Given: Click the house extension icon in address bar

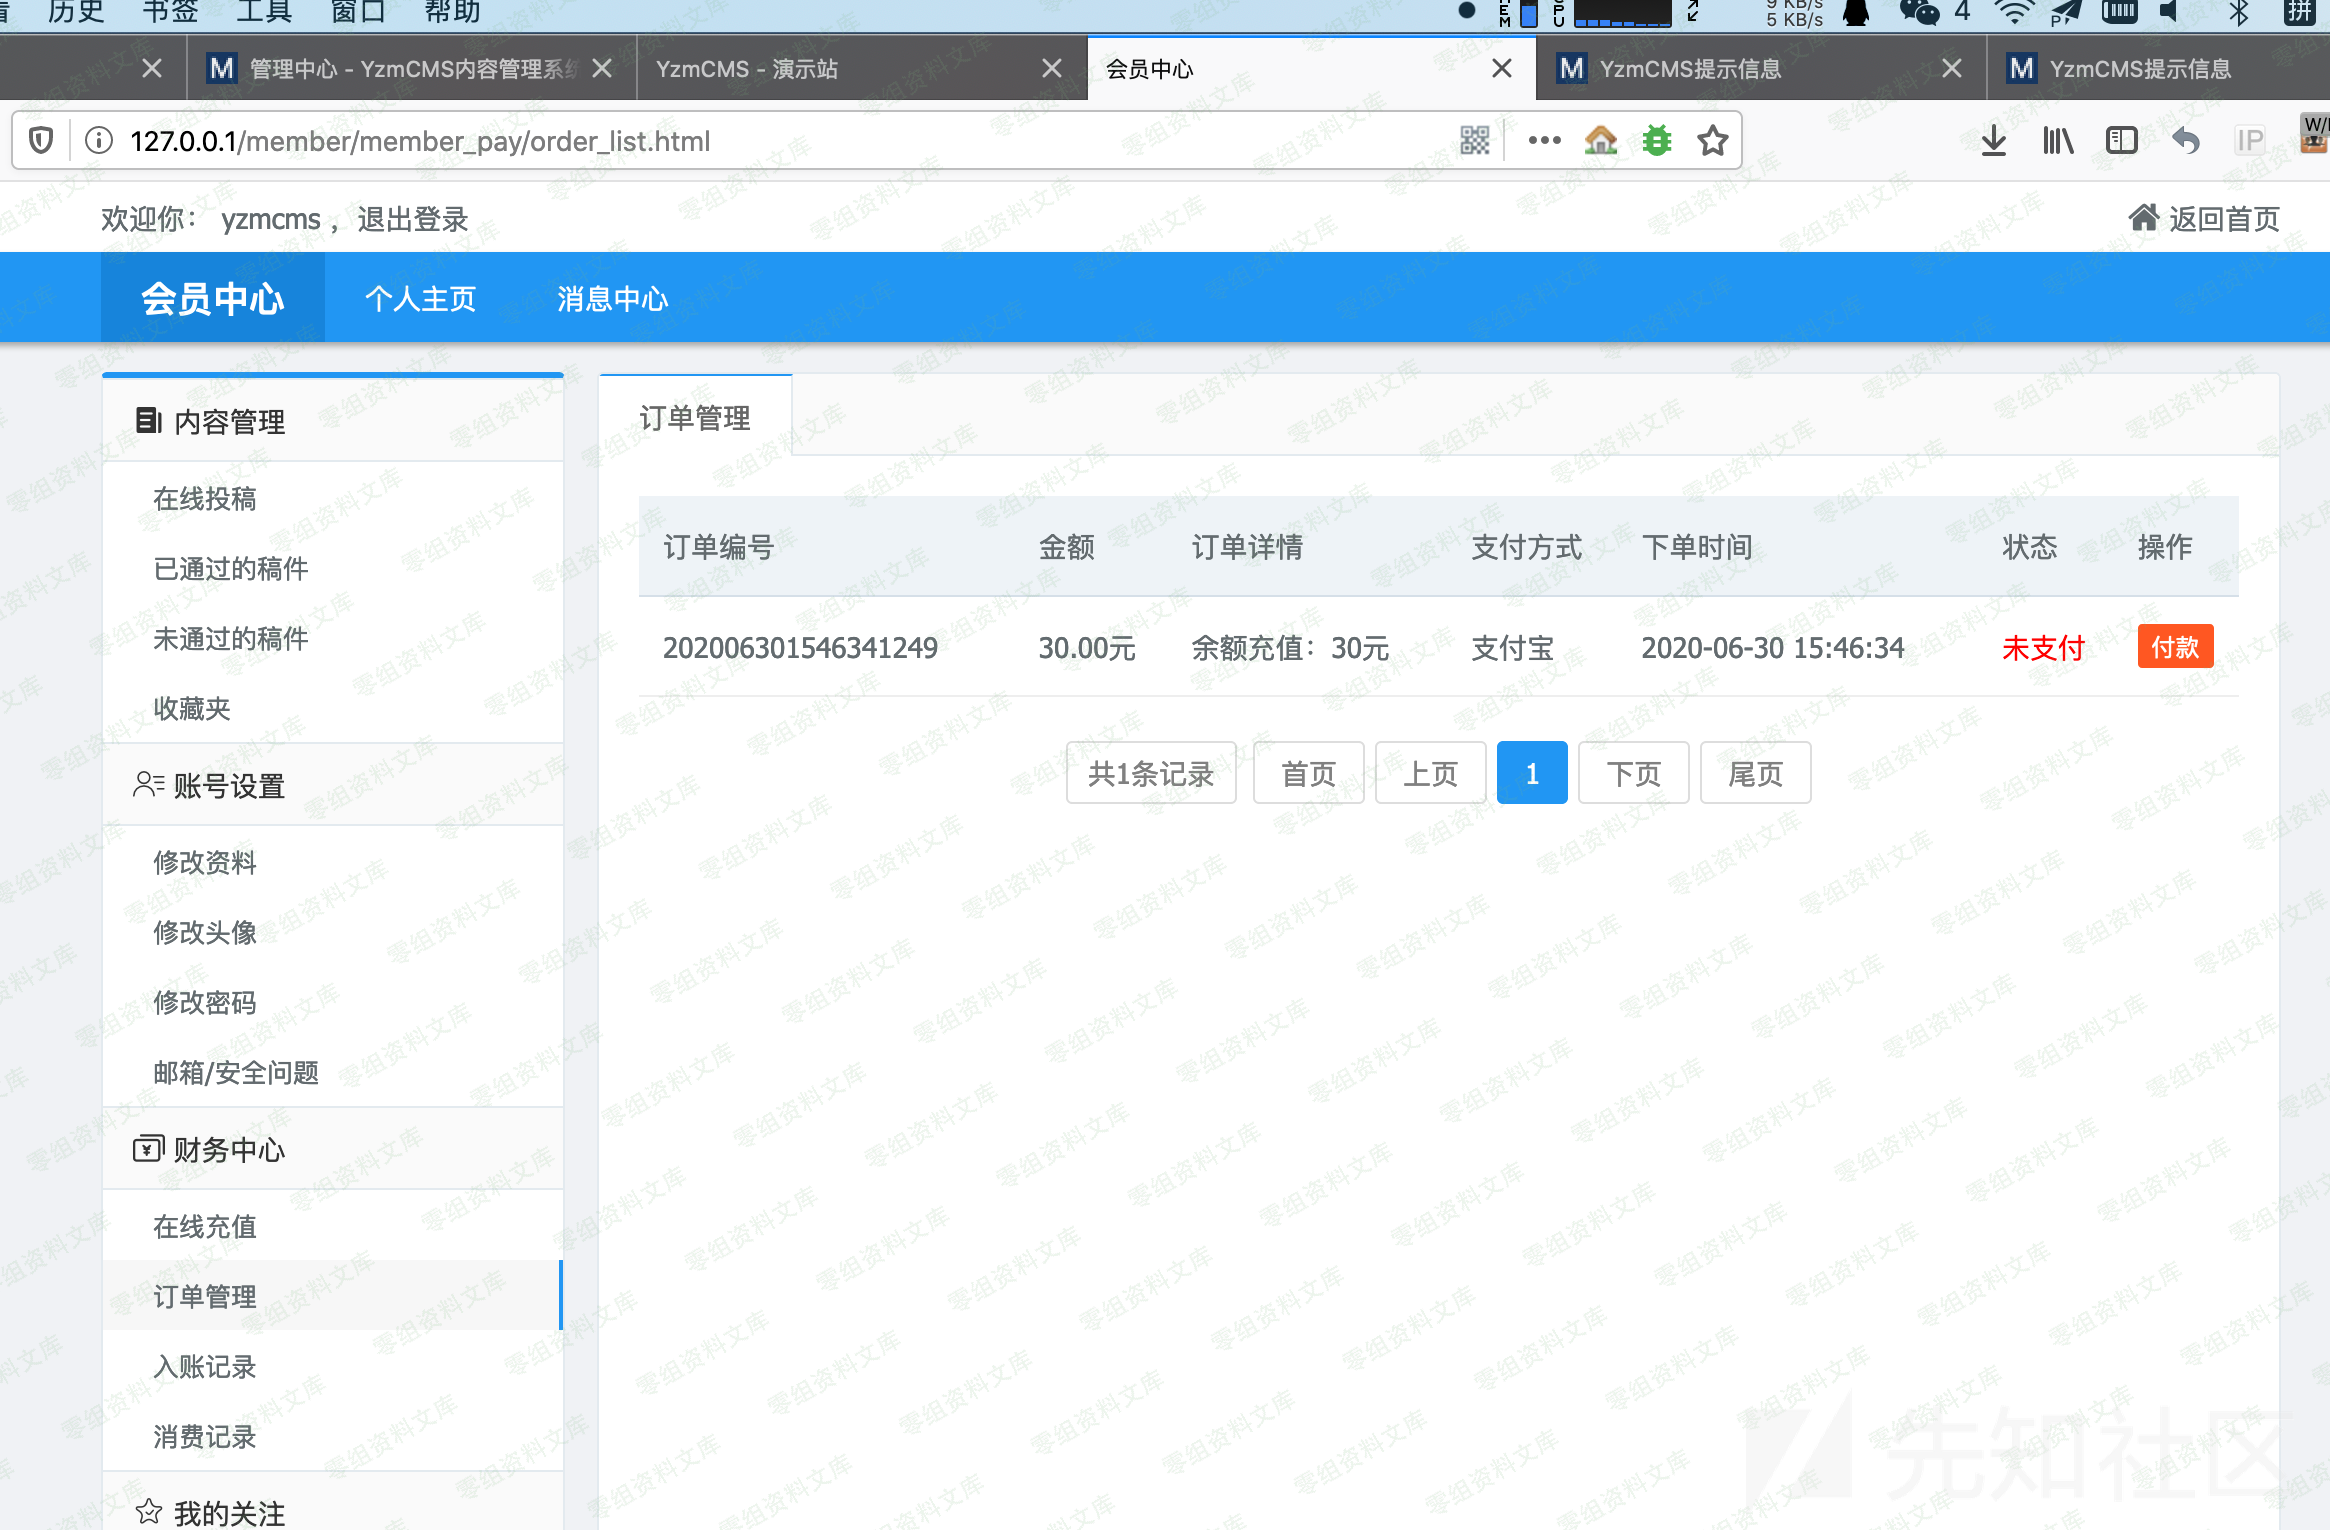Looking at the screenshot, I should pyautogui.click(x=1601, y=141).
